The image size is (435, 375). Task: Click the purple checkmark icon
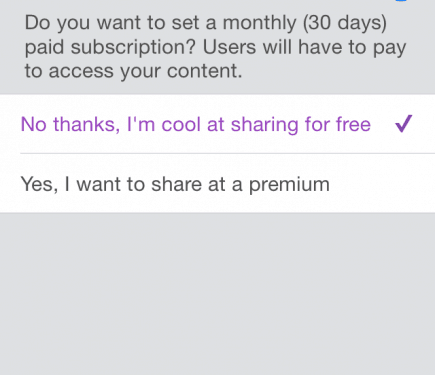point(404,124)
